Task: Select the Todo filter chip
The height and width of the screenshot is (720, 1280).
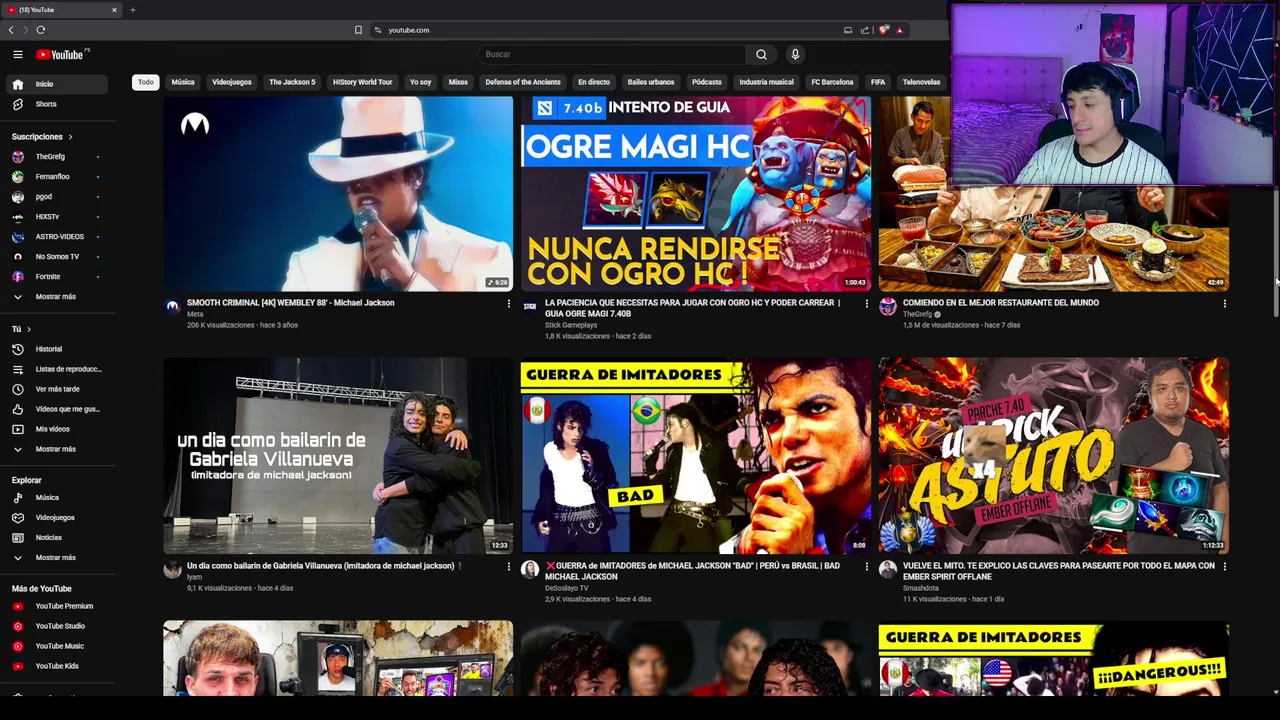Action: coord(146,82)
